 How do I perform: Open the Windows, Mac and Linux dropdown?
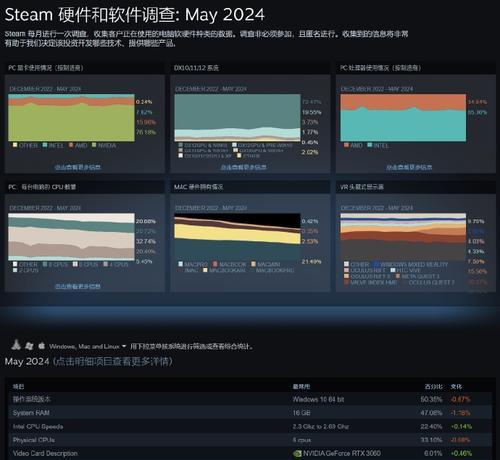point(88,346)
